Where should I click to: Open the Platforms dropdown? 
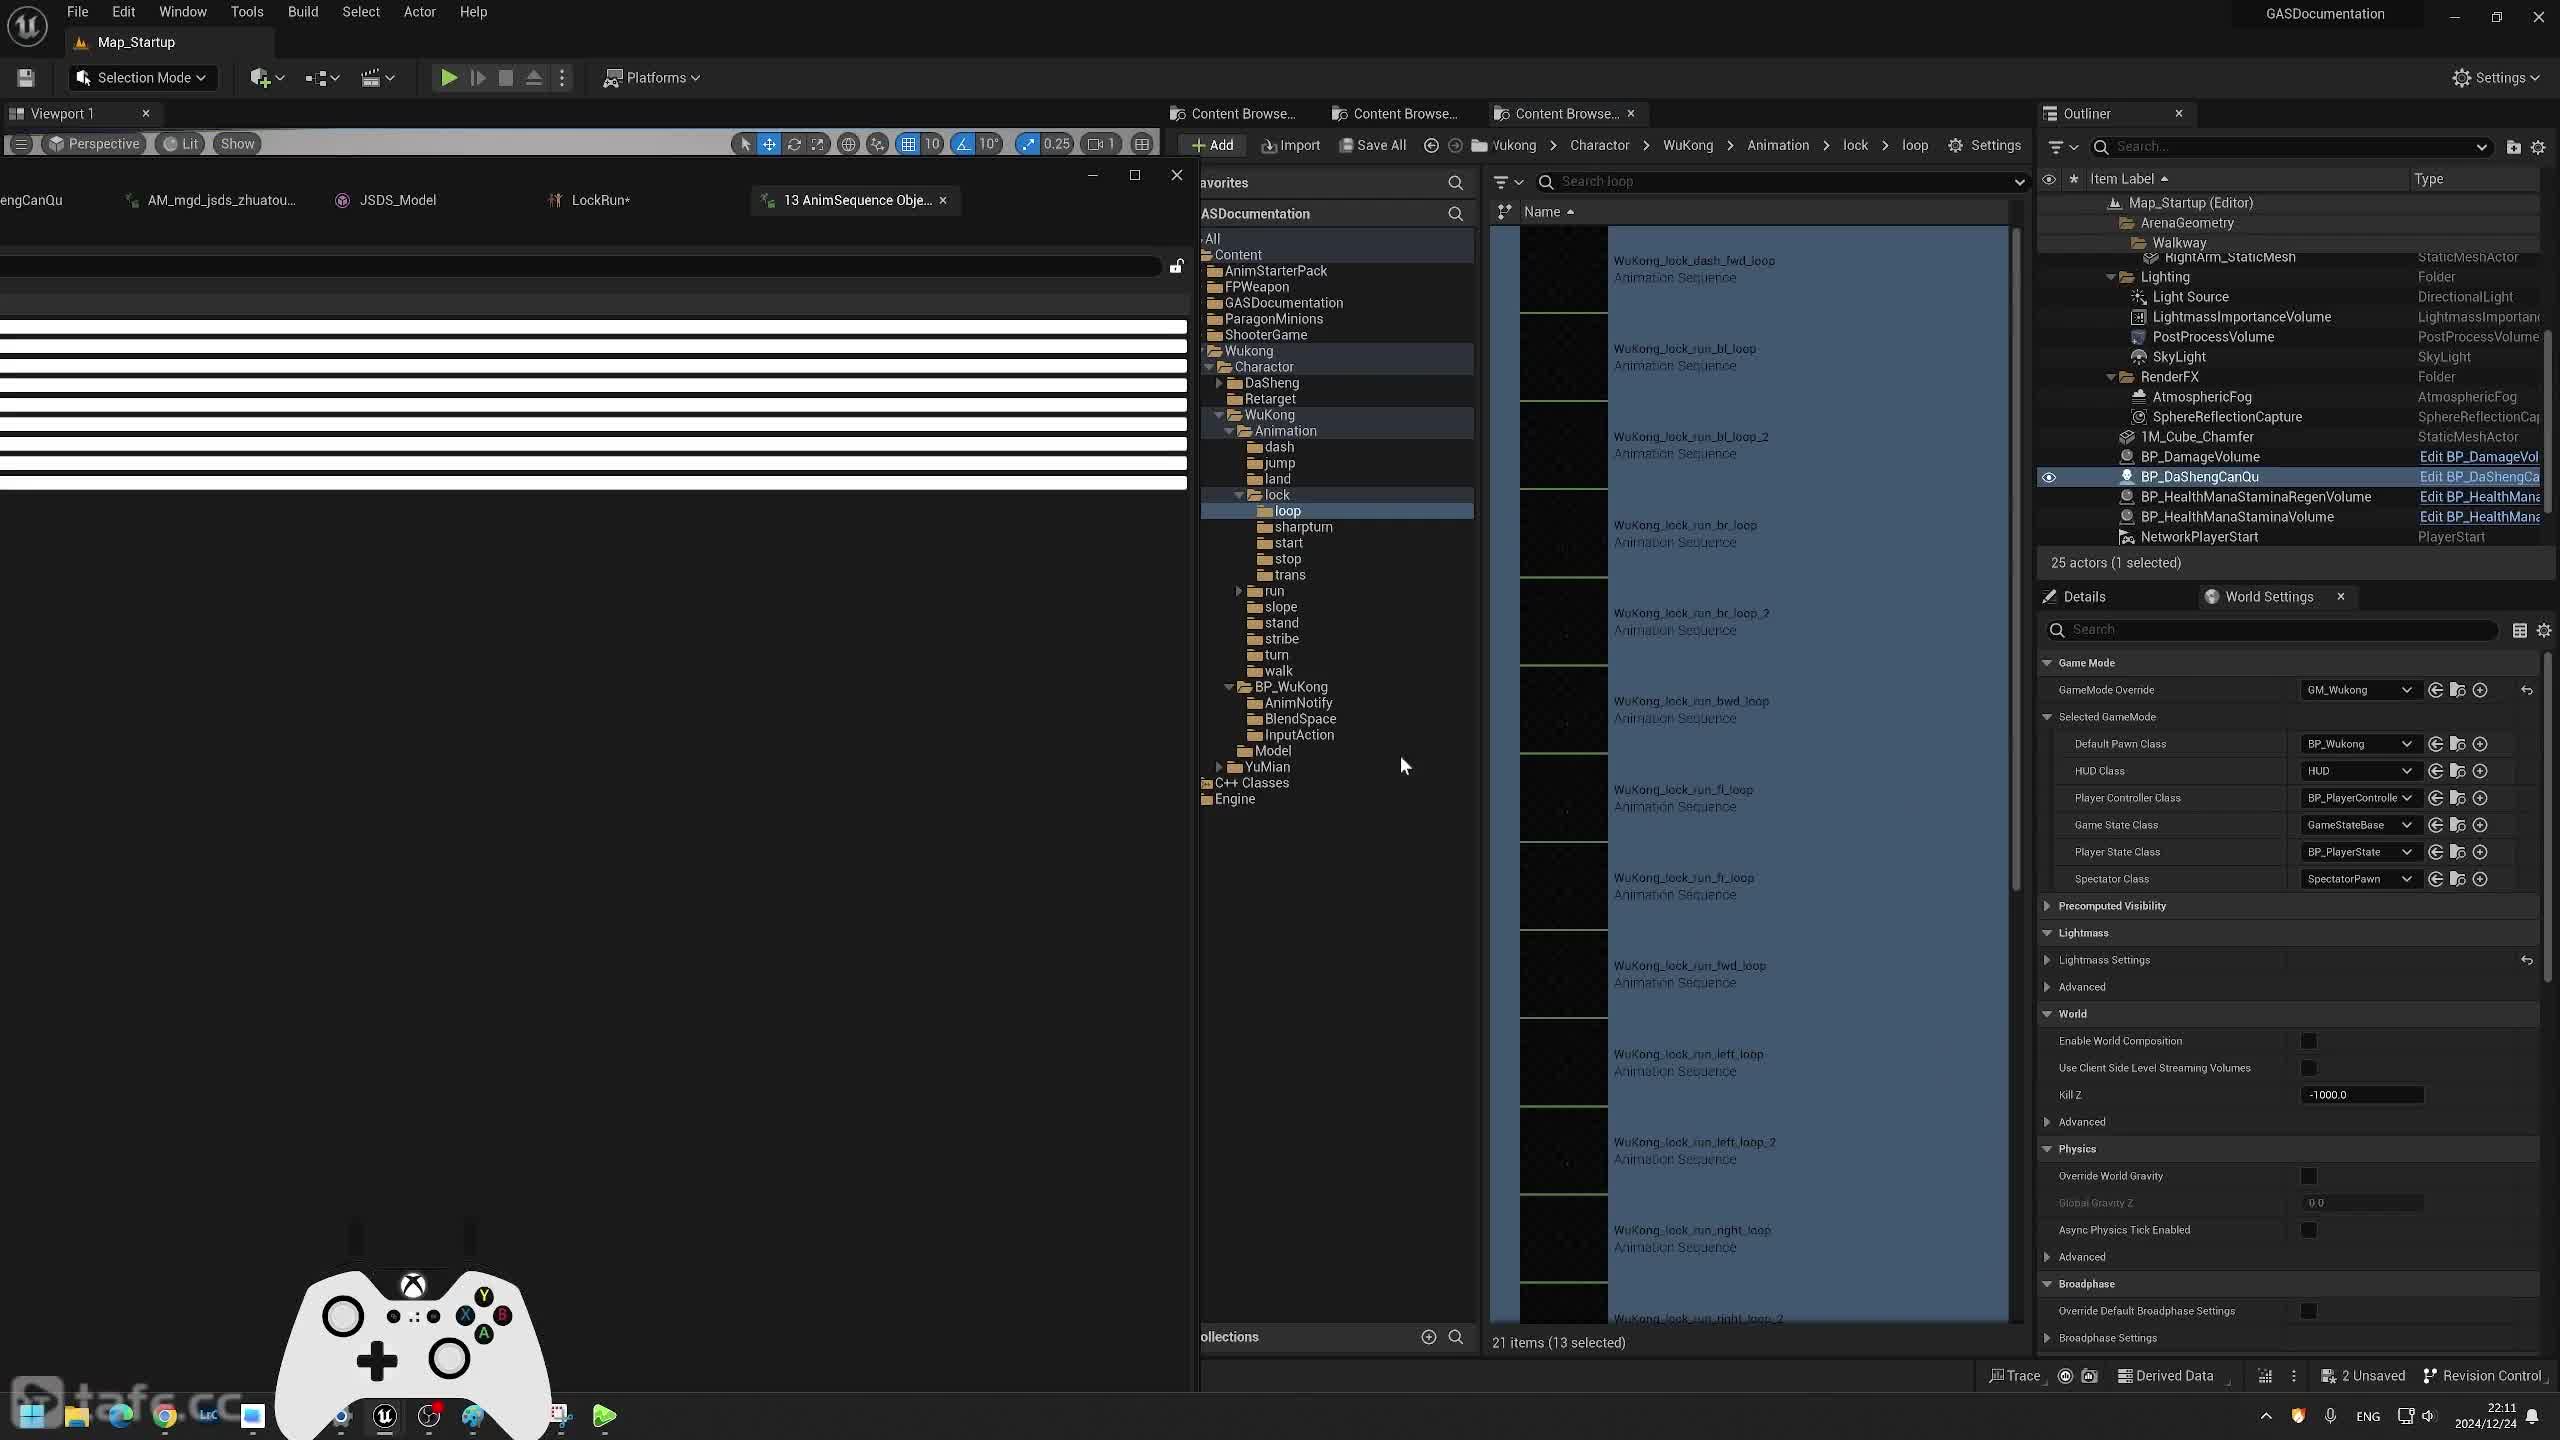(652, 78)
